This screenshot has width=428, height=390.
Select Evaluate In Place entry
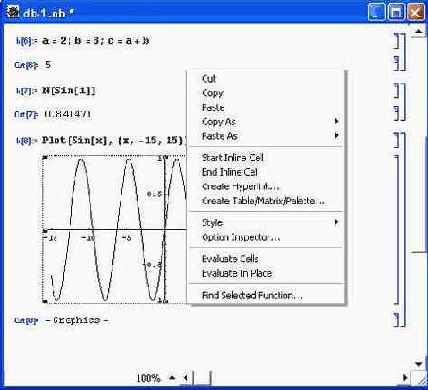point(237,273)
